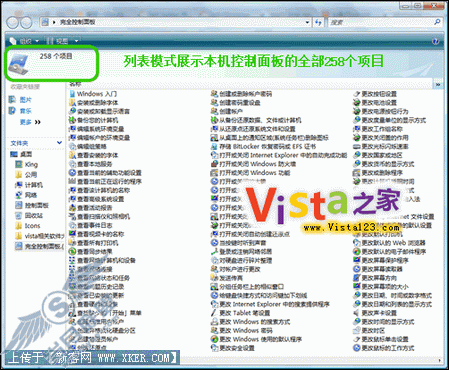Click the Forward navigation button
Image resolution: width=449 pixels, height=370 pixels.
[x=26, y=22]
